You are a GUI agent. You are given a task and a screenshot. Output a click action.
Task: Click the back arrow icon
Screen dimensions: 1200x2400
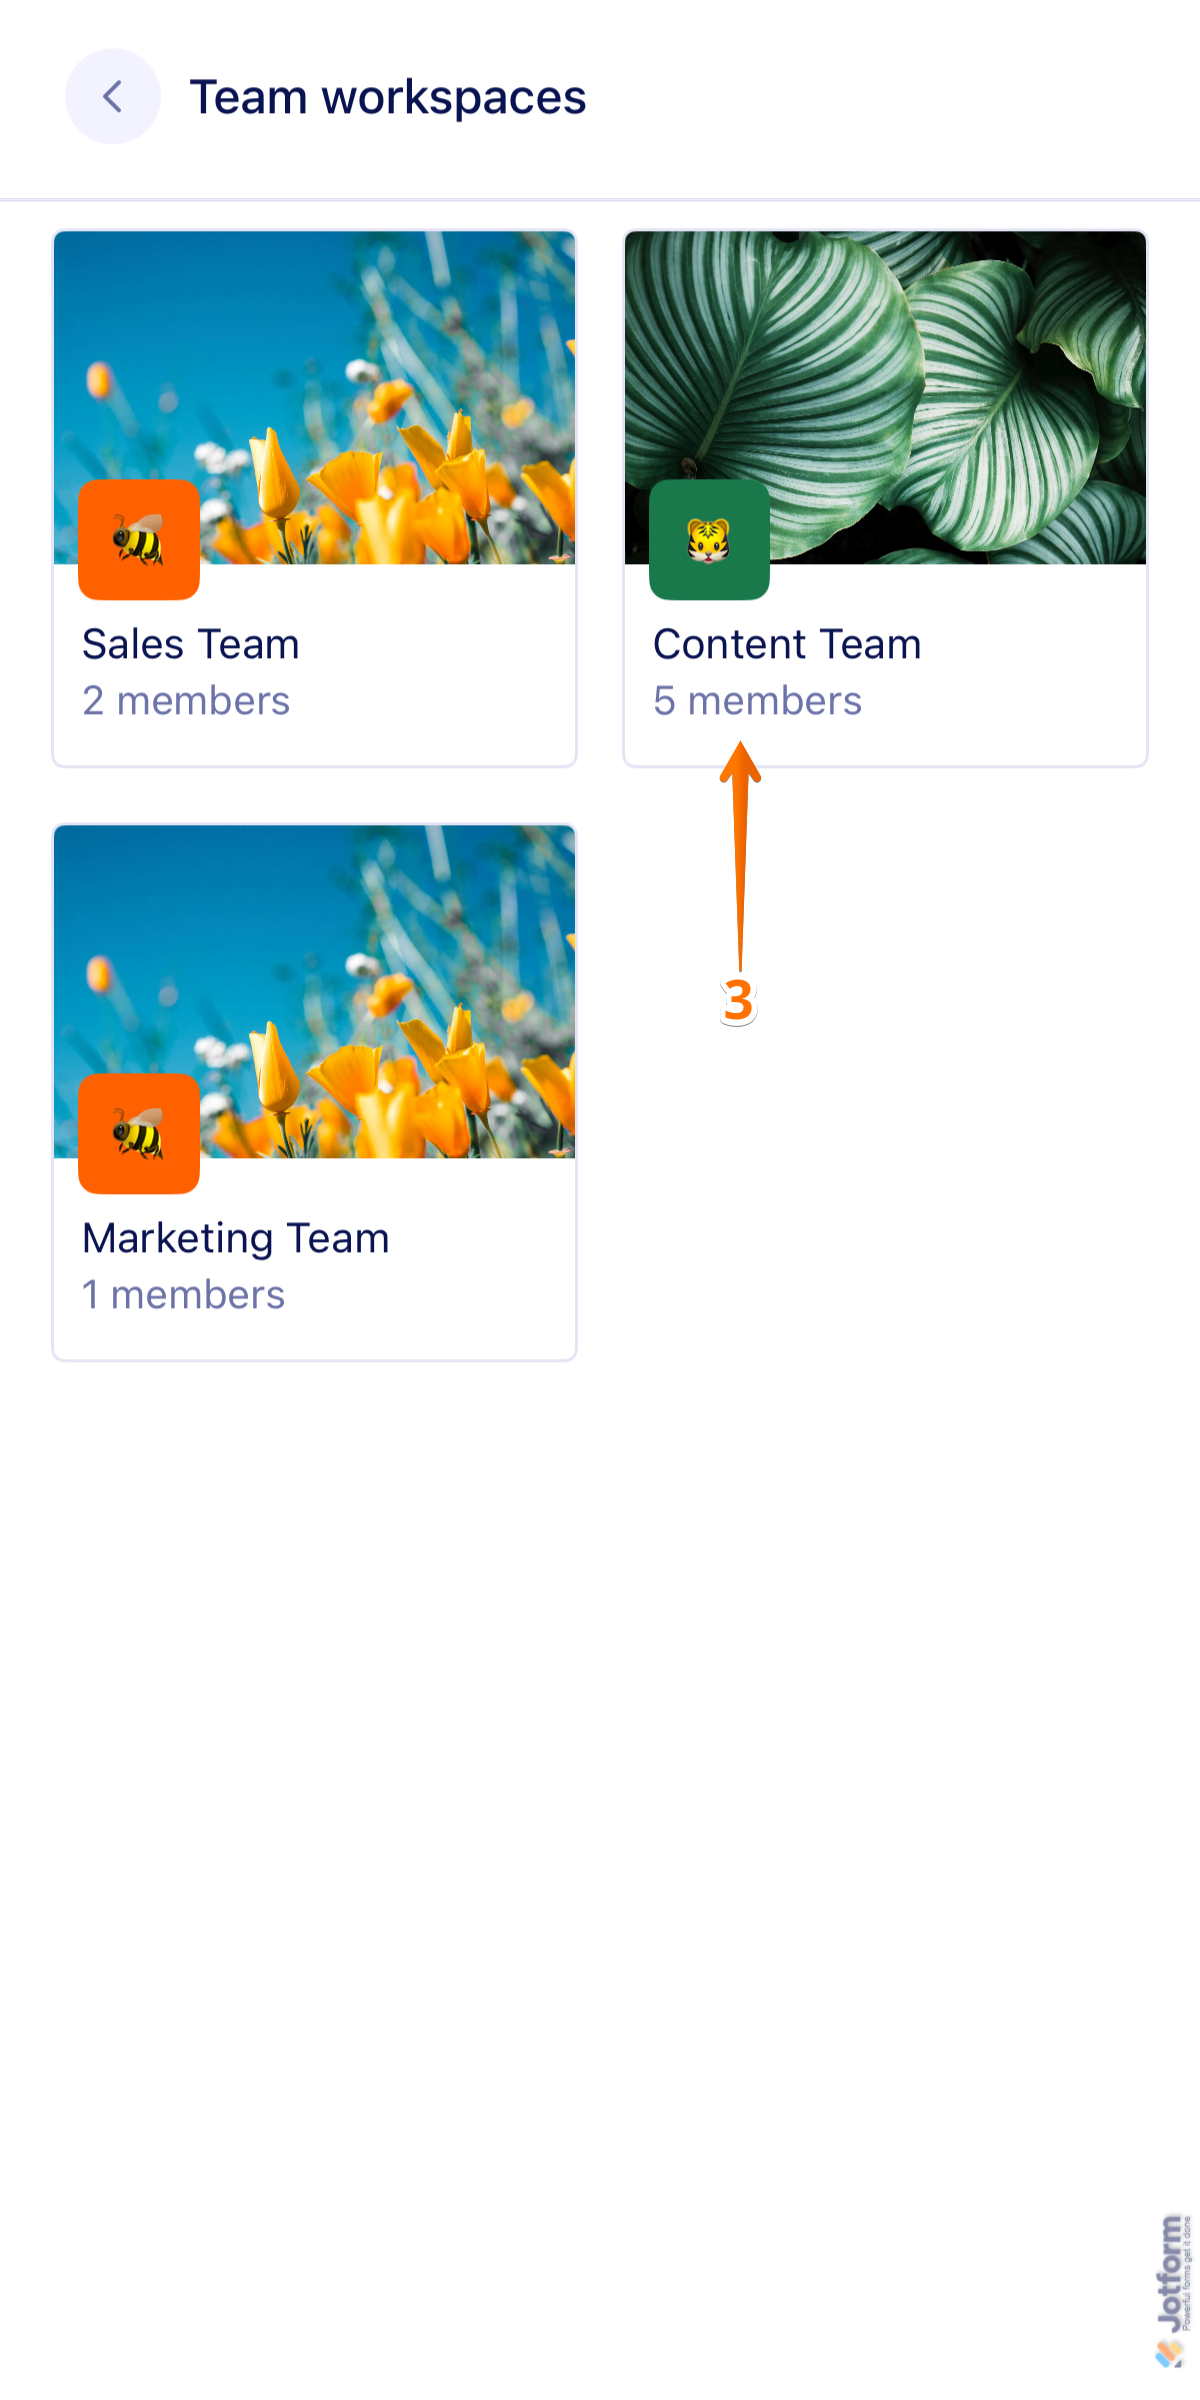tap(111, 96)
